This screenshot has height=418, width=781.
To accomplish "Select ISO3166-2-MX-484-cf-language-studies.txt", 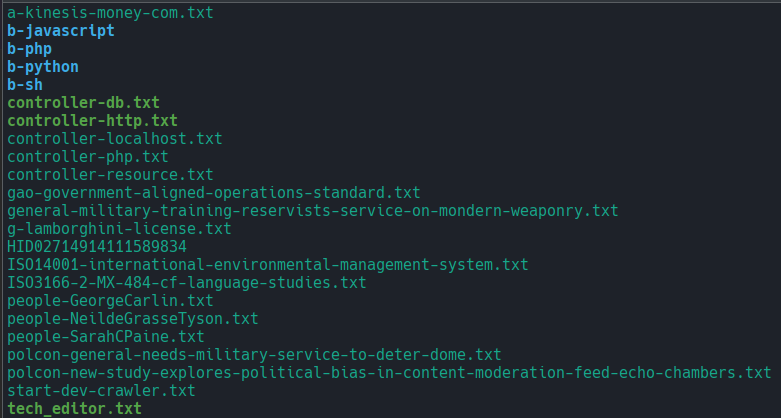I will (187, 282).
